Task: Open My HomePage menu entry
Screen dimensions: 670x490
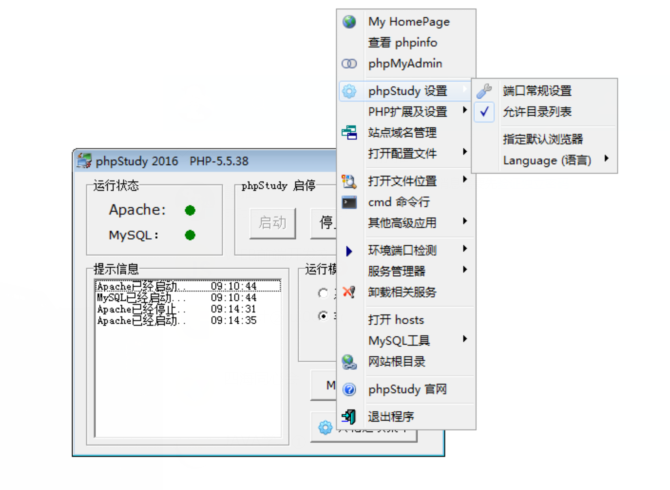Action: click(406, 21)
